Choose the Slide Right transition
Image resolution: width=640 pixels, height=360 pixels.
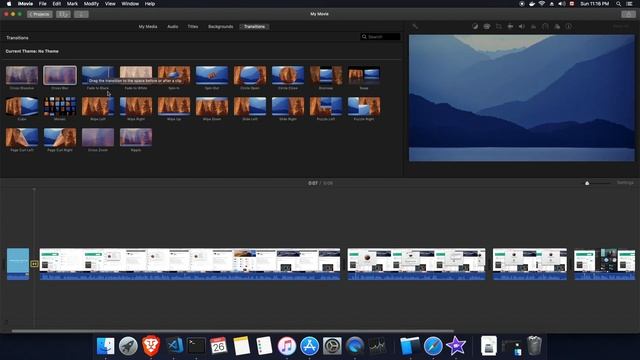288,107
